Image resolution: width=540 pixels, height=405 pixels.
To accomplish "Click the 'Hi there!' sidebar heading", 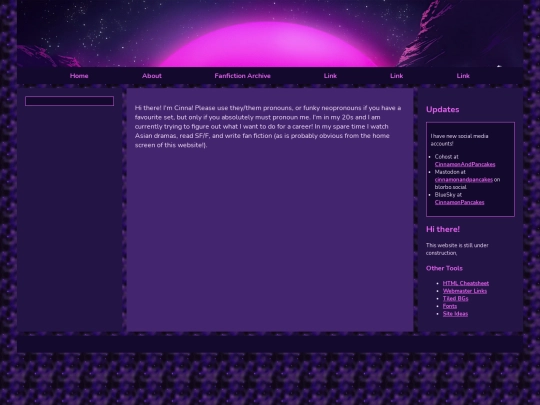I will tap(443, 229).
